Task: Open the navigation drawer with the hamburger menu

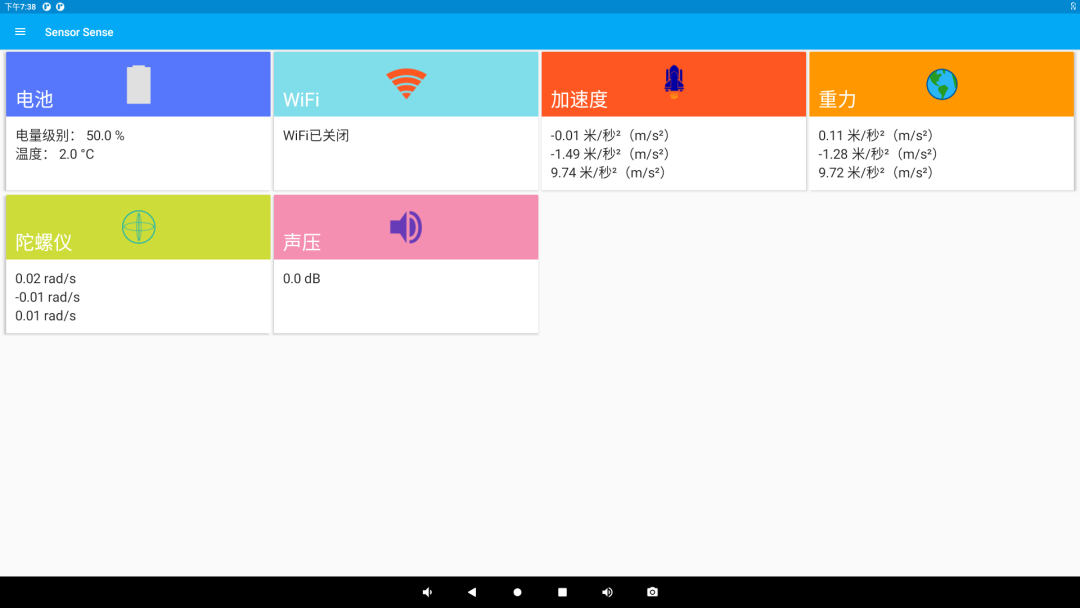Action: (20, 31)
